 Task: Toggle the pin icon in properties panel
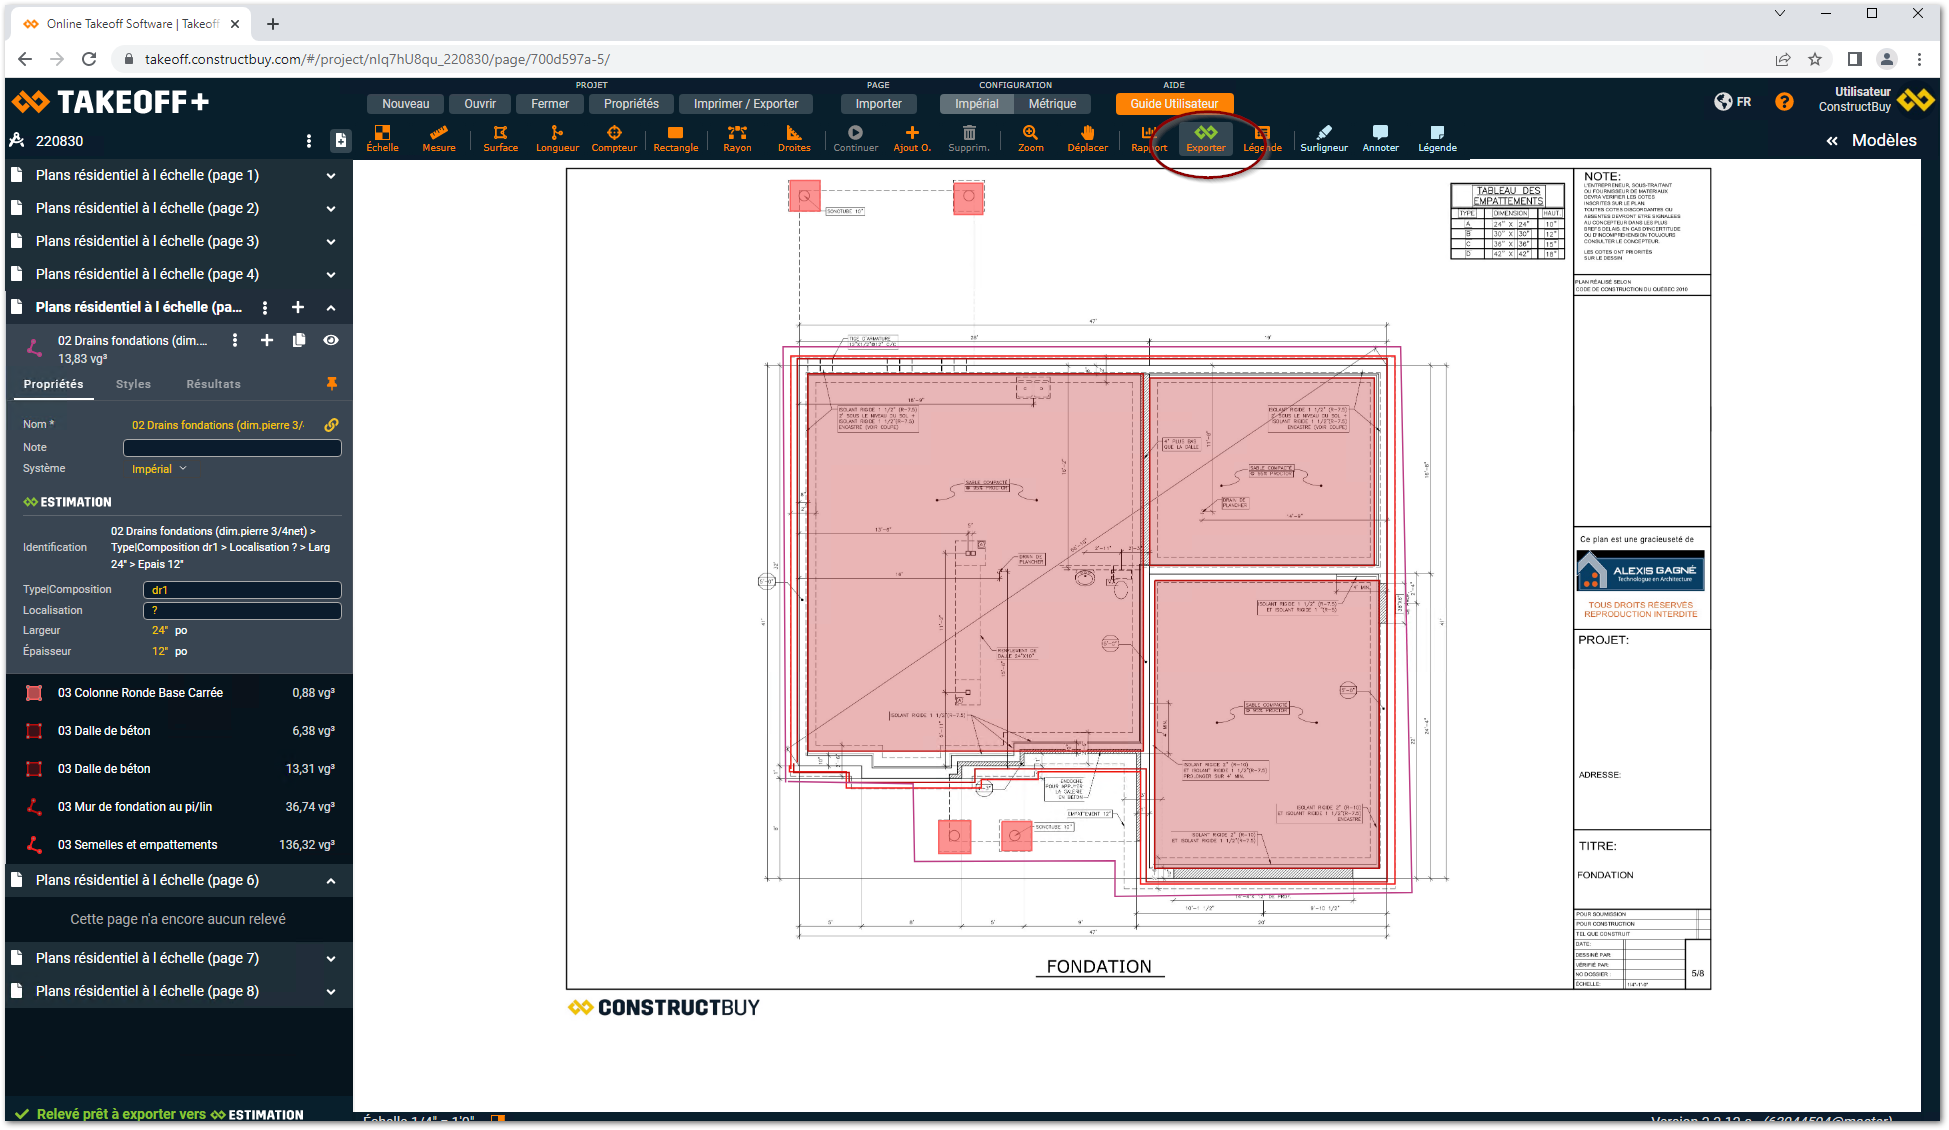[332, 383]
